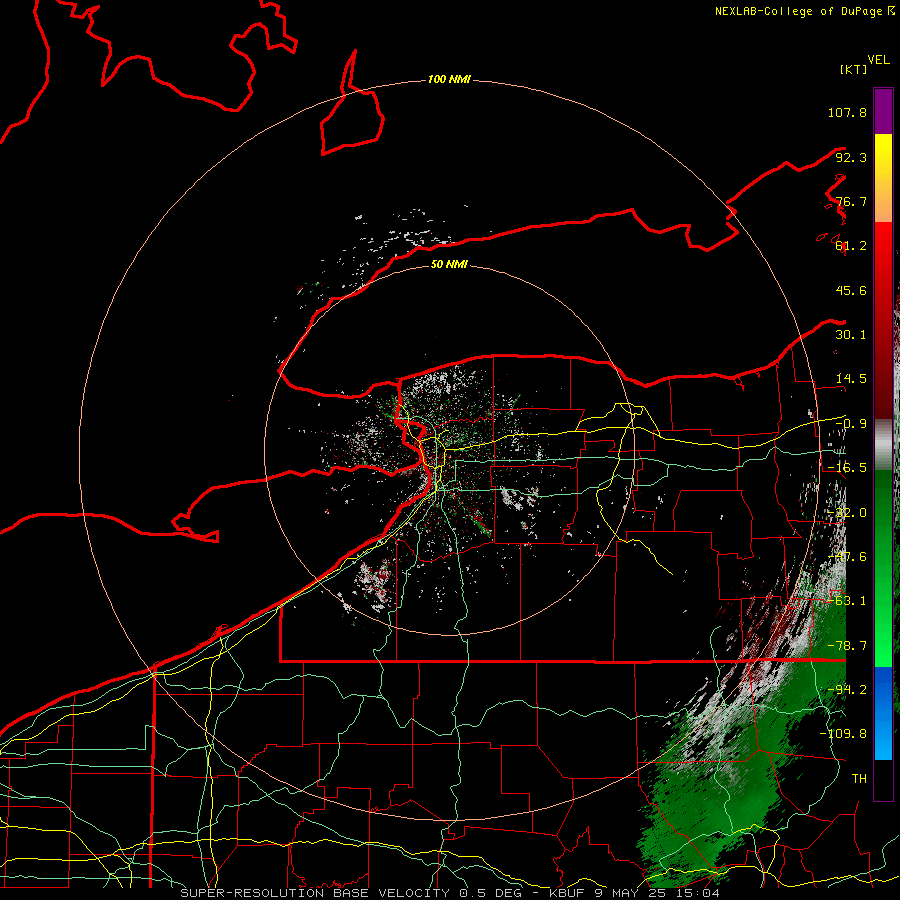The height and width of the screenshot is (900, 900).
Task: Click the Super-Resolution Base Velocity KBUF caption
Action: 449,893
